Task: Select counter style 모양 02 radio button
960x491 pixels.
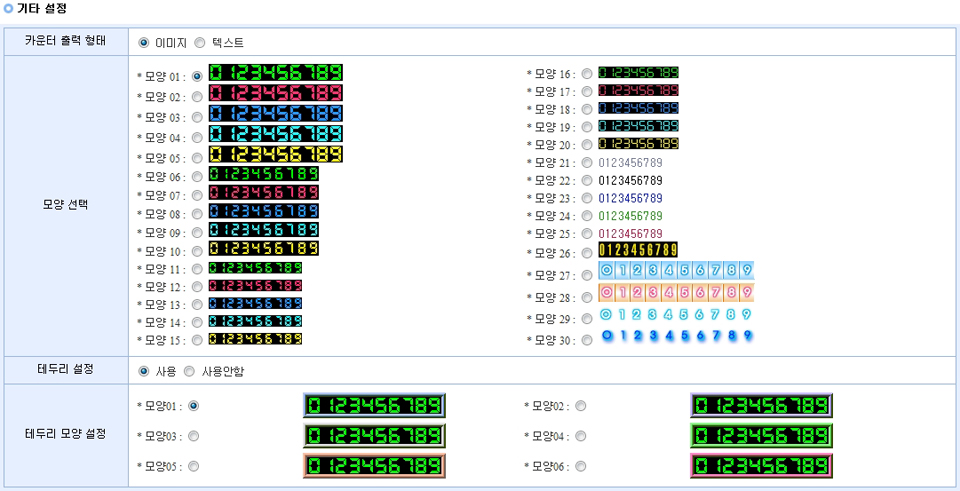Action: 197,97
